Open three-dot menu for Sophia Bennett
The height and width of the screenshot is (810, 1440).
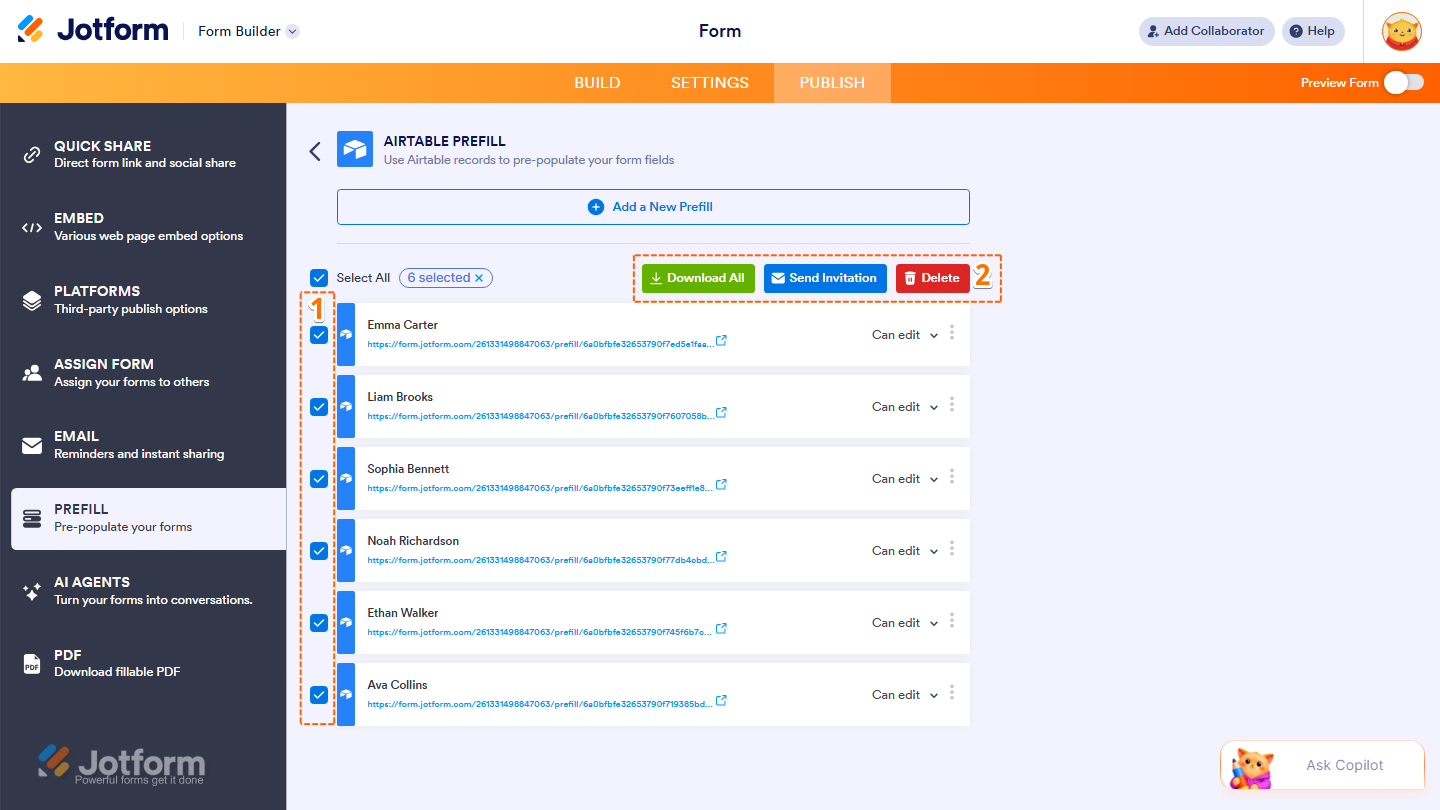pyautogui.click(x=952, y=477)
